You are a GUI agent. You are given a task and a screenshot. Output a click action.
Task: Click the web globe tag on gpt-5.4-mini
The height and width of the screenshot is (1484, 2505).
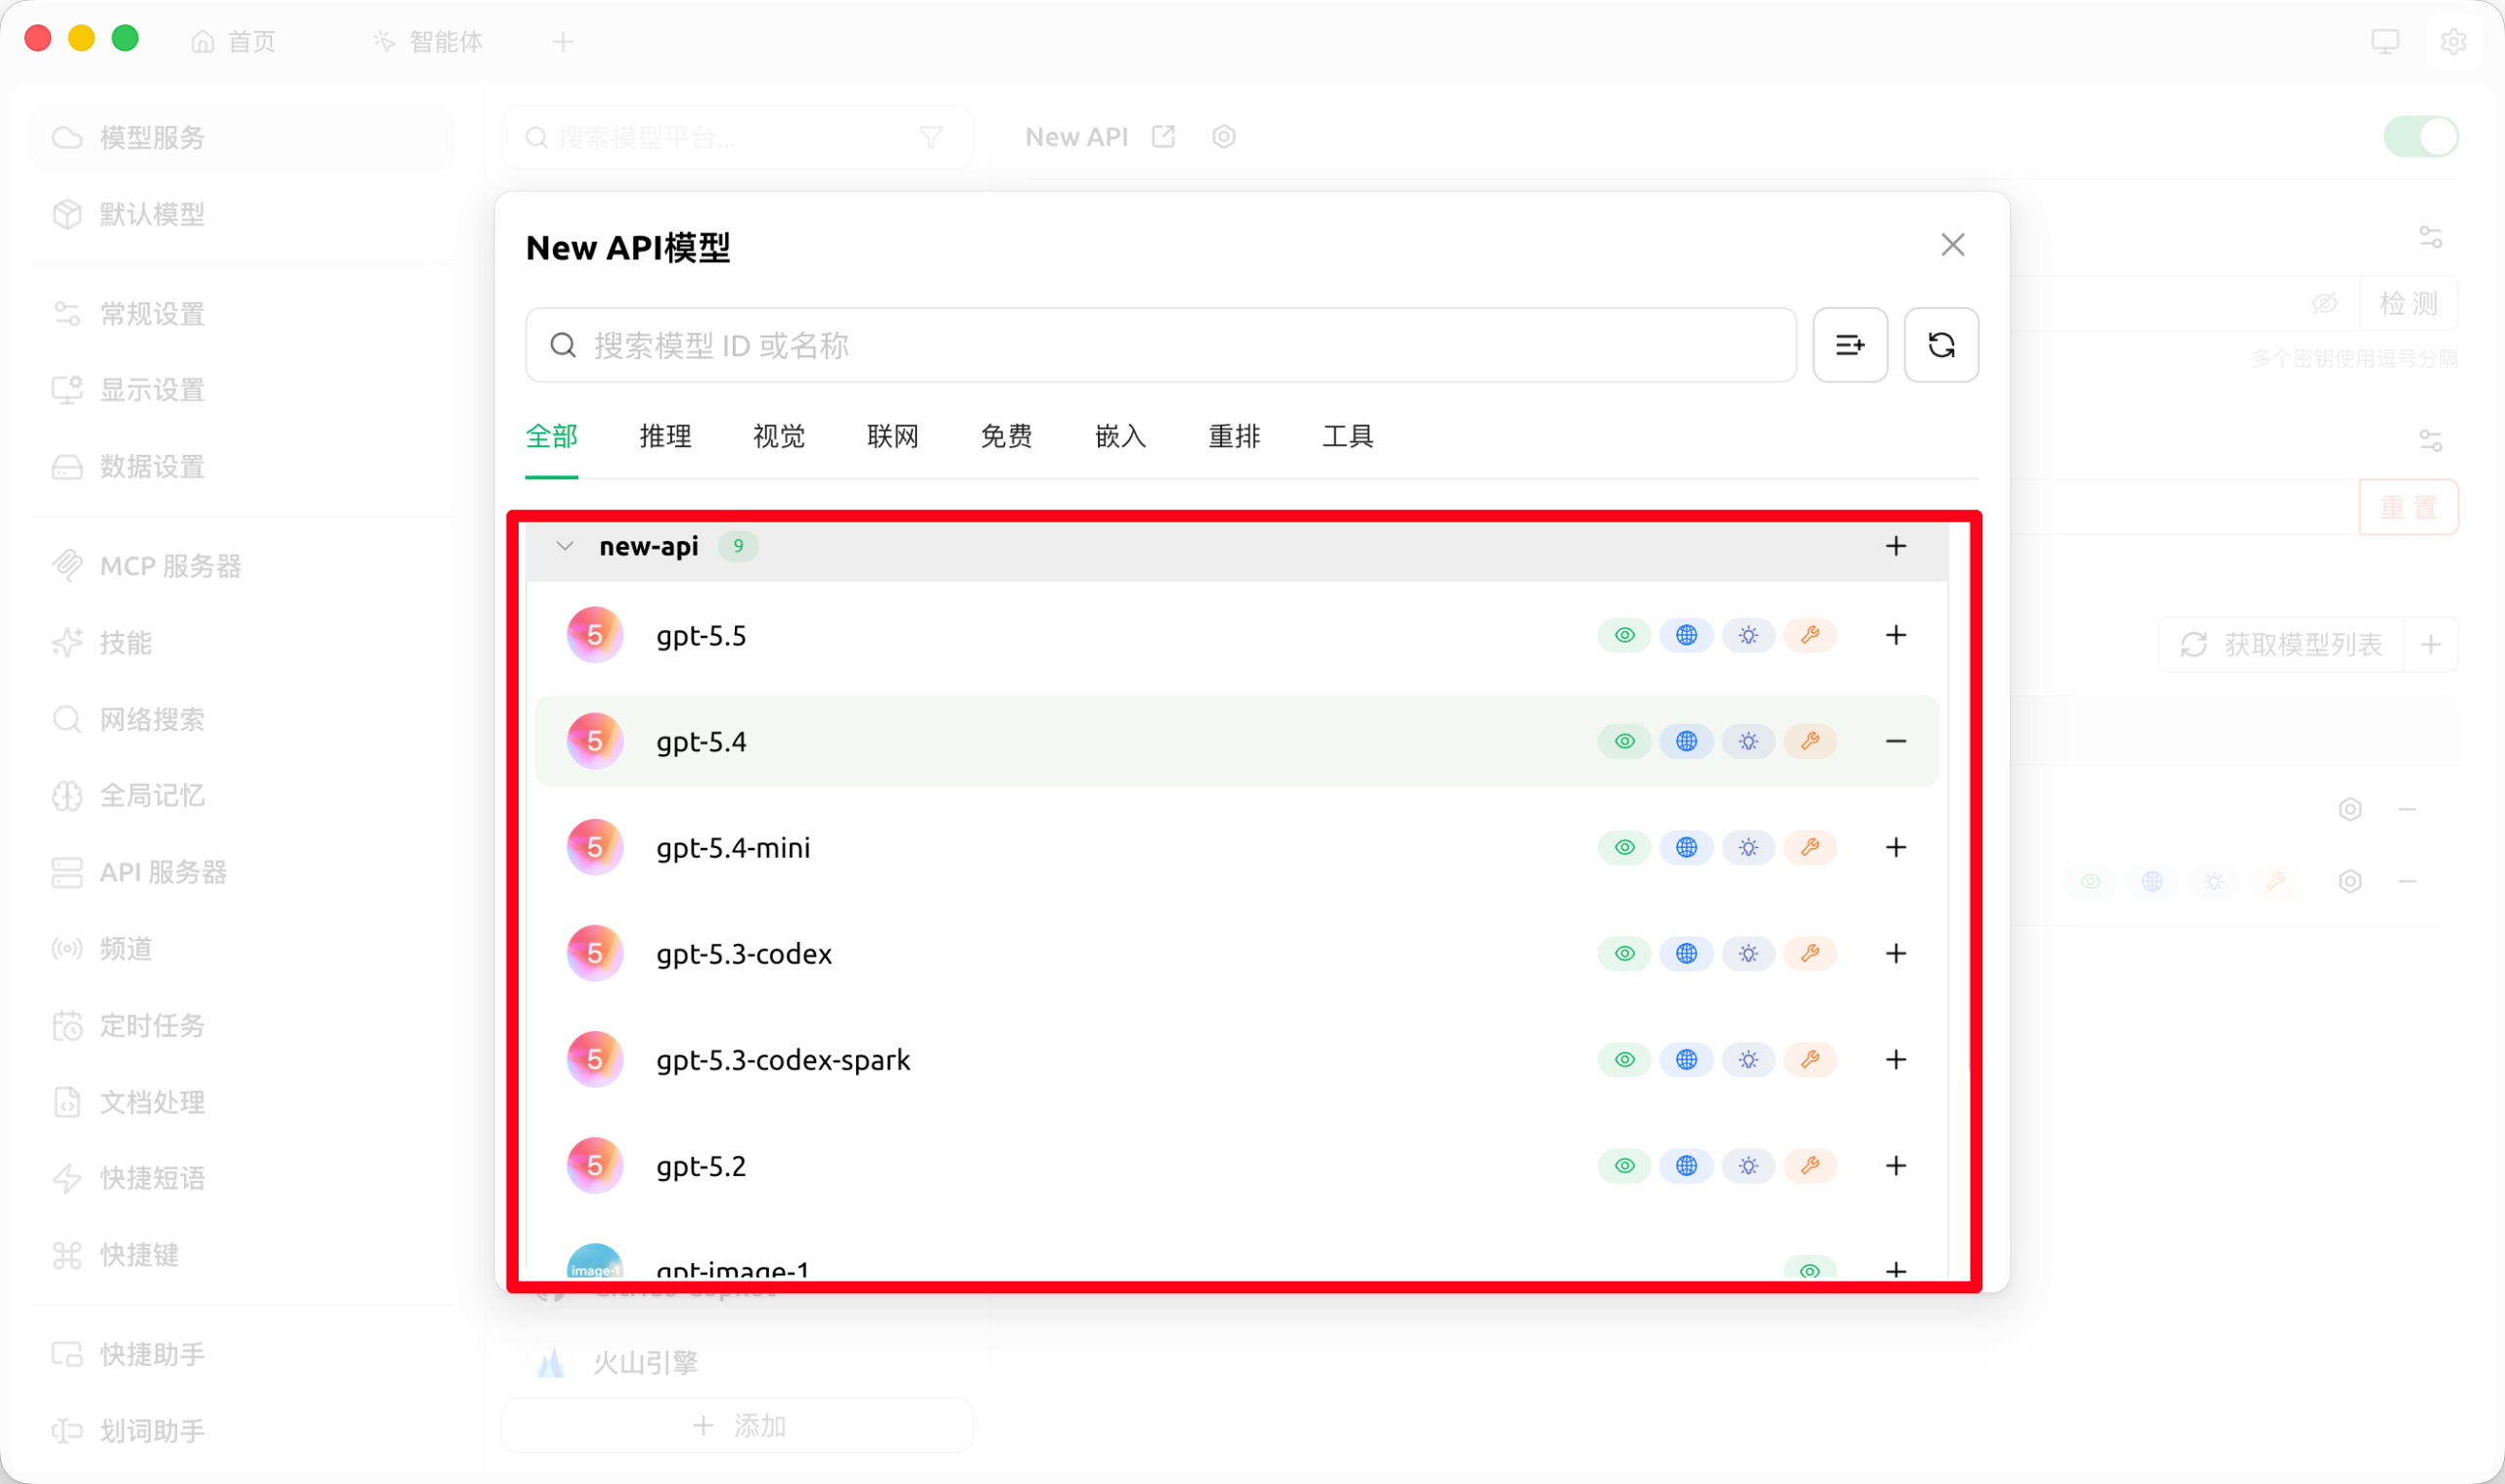(1686, 847)
